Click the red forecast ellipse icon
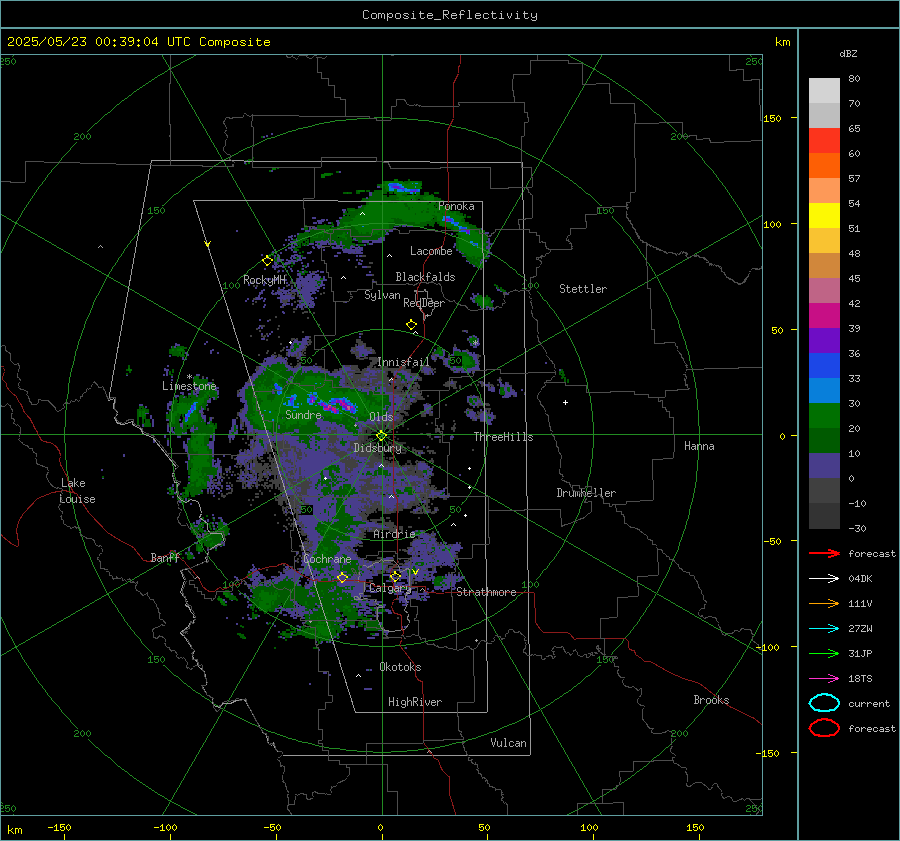 (824, 728)
